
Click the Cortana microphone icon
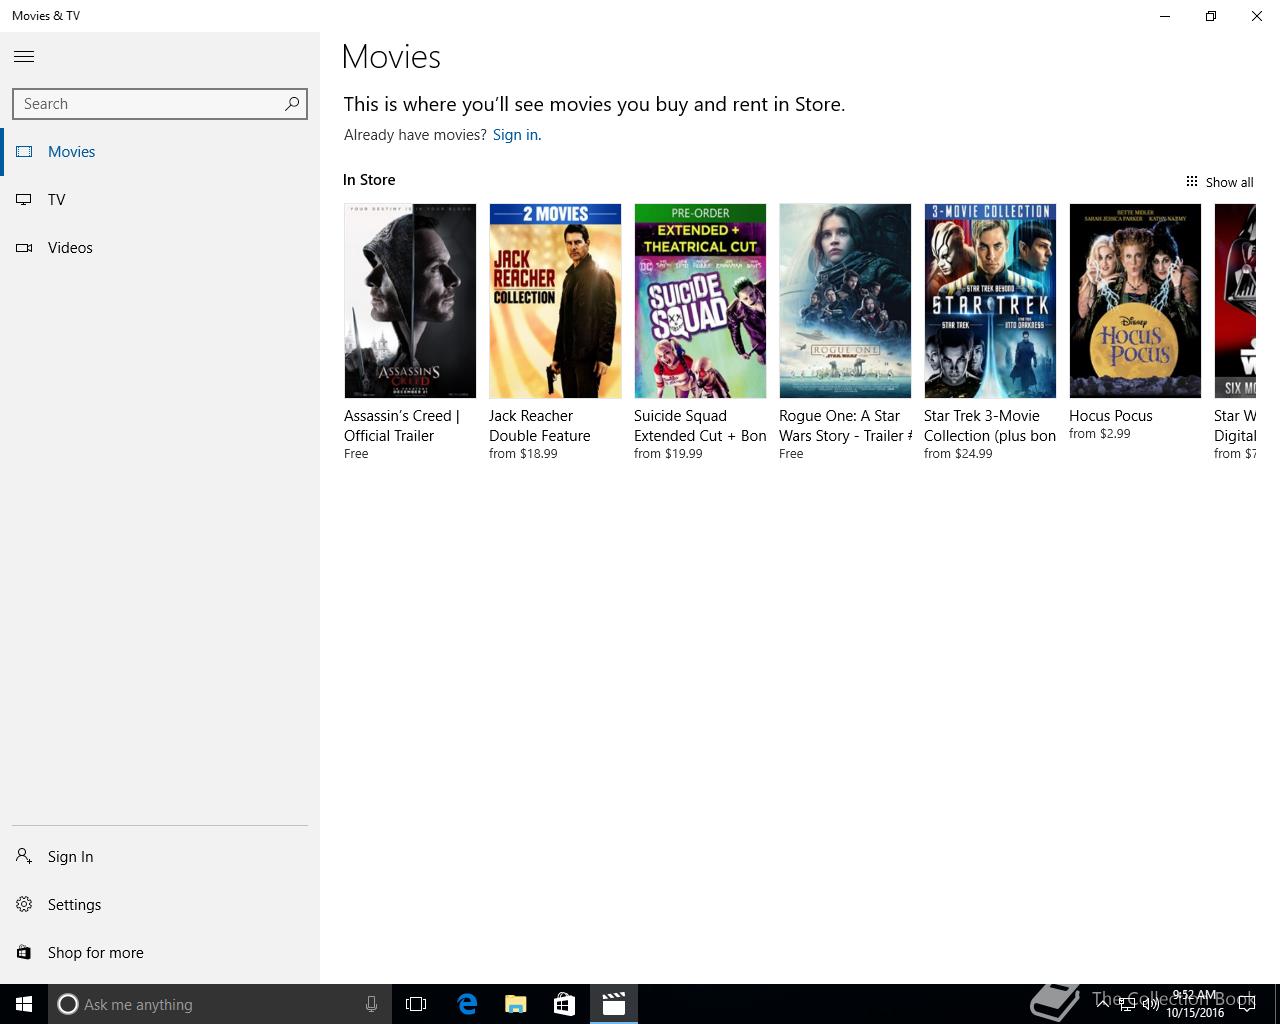point(371,1004)
